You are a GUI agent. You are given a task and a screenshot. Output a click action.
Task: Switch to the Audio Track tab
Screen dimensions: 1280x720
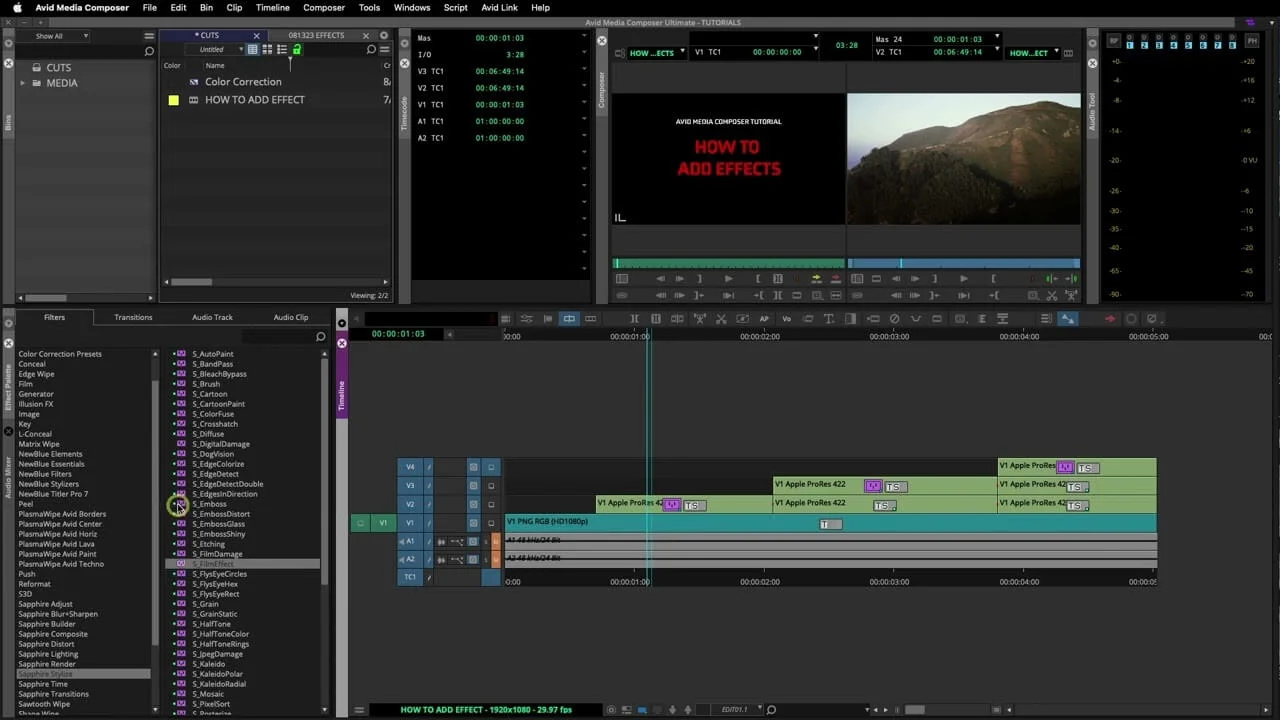click(212, 317)
